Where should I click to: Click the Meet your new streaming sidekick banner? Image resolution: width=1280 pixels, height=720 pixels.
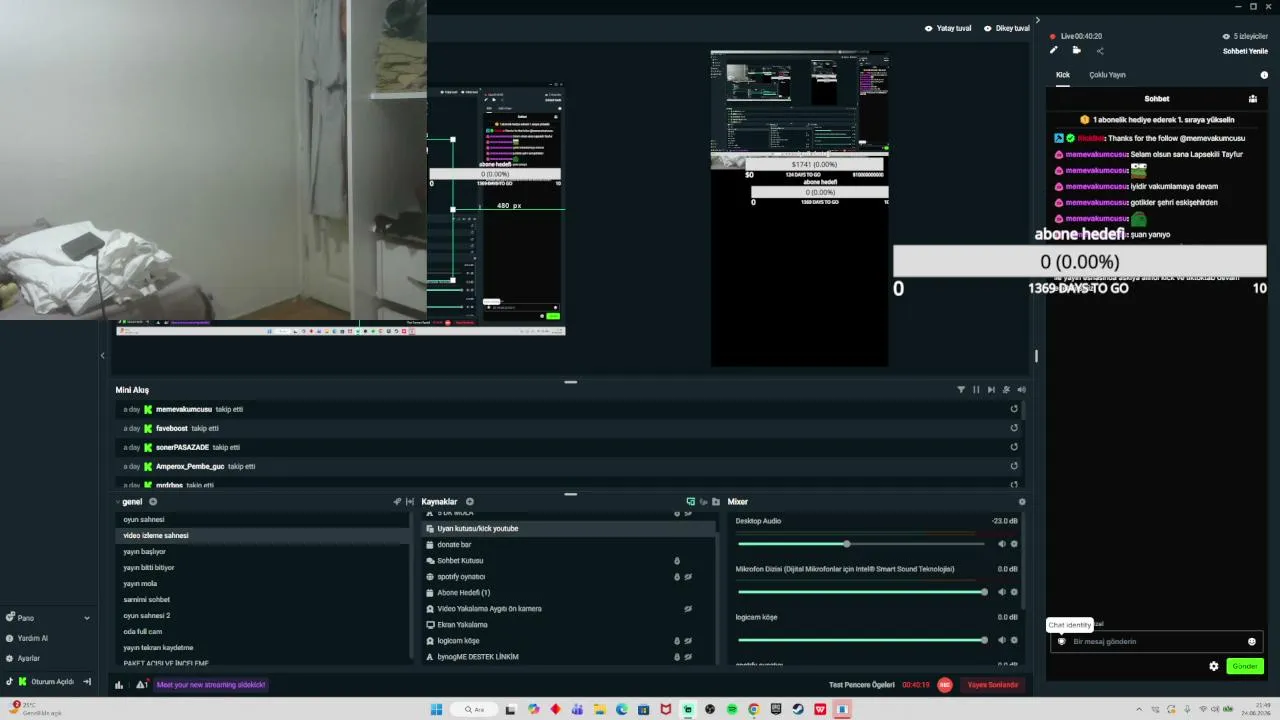(210, 685)
